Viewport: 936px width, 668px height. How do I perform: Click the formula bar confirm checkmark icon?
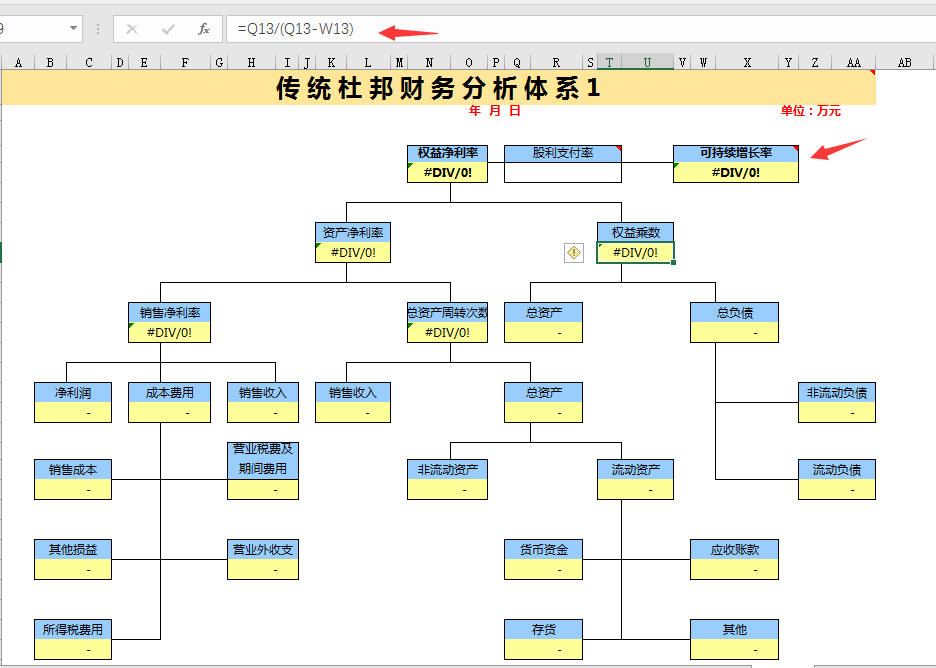click(x=168, y=29)
